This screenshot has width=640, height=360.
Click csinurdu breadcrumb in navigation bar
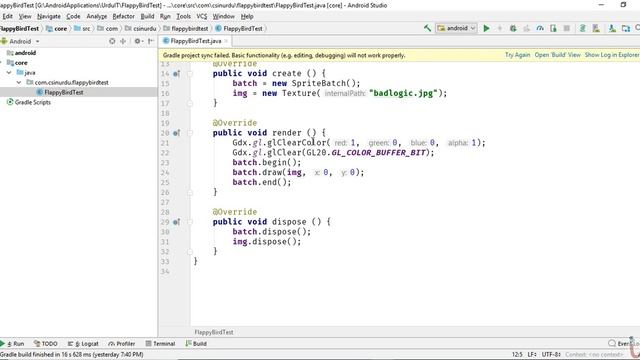[140, 29]
